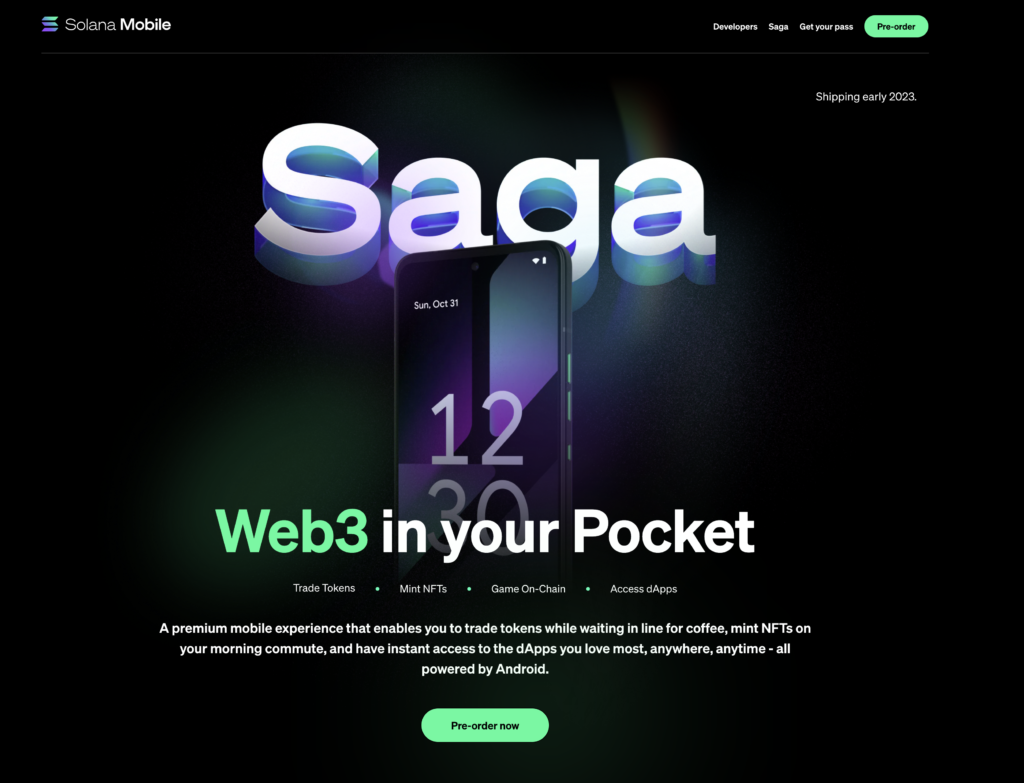The height and width of the screenshot is (783, 1024).
Task: Click the phone's battery status icon
Action: (544, 261)
